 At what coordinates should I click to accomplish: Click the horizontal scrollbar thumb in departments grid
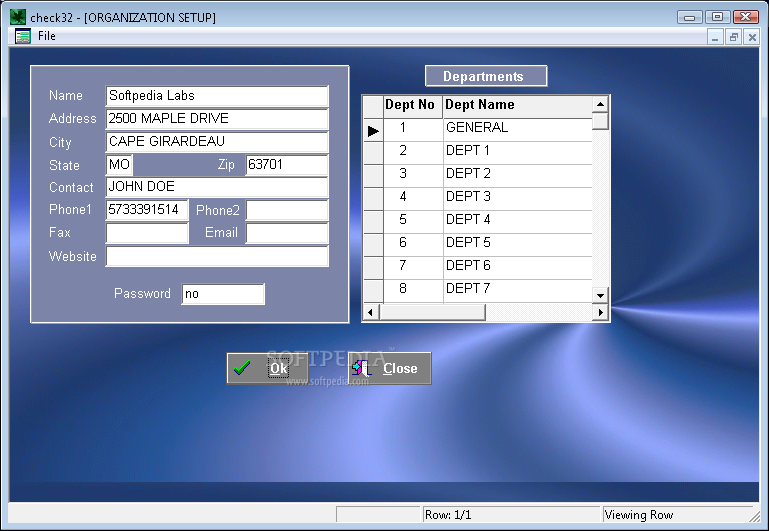pyautogui.click(x=432, y=312)
